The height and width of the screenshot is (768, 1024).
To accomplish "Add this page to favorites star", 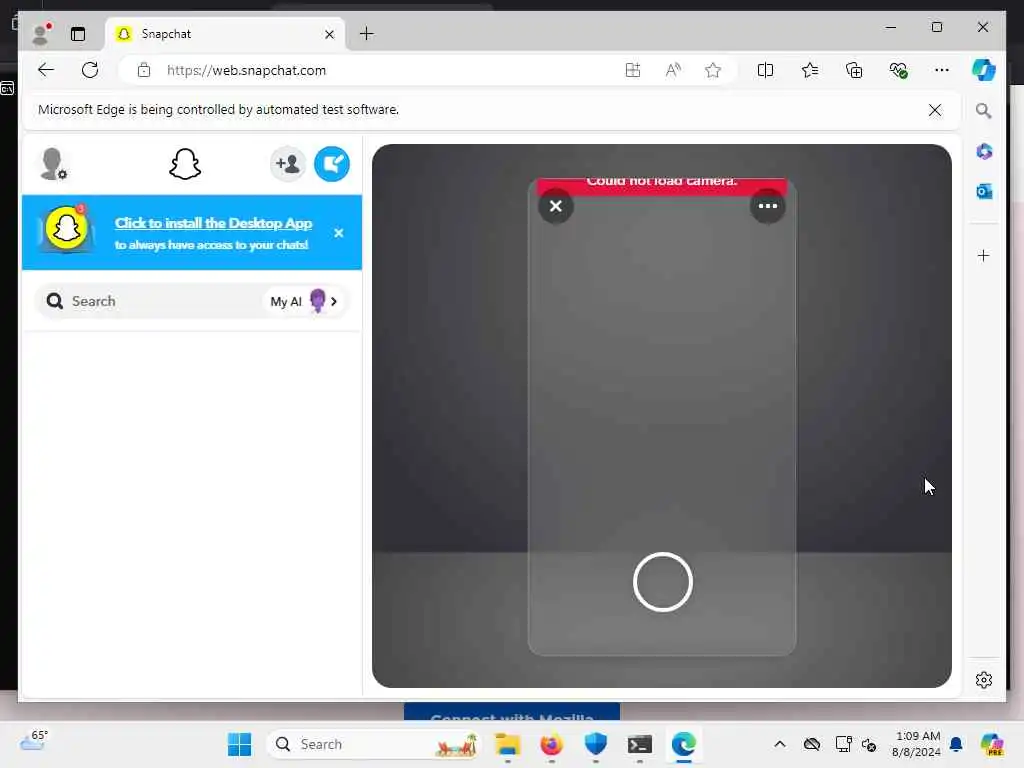I will [x=712, y=70].
